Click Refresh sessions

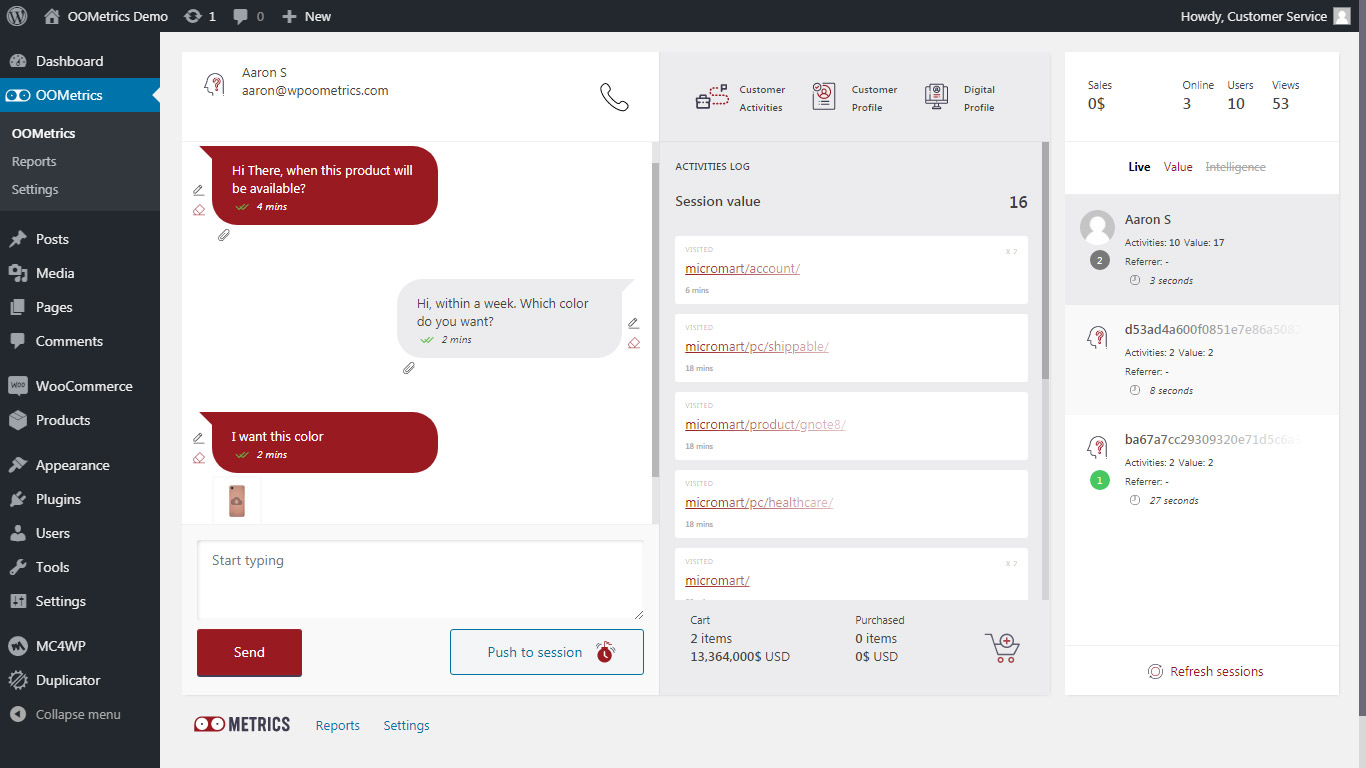click(1205, 672)
